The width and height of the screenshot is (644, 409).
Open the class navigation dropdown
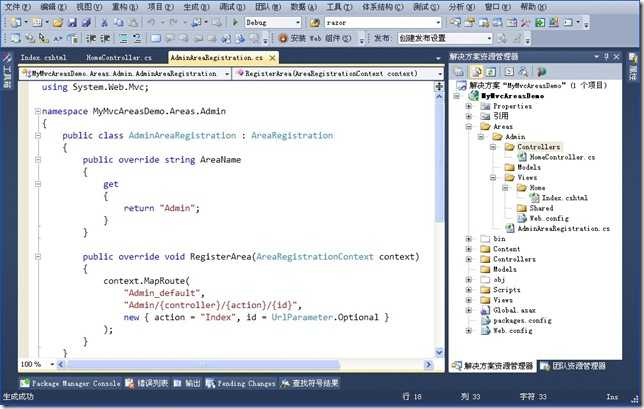tap(125, 74)
